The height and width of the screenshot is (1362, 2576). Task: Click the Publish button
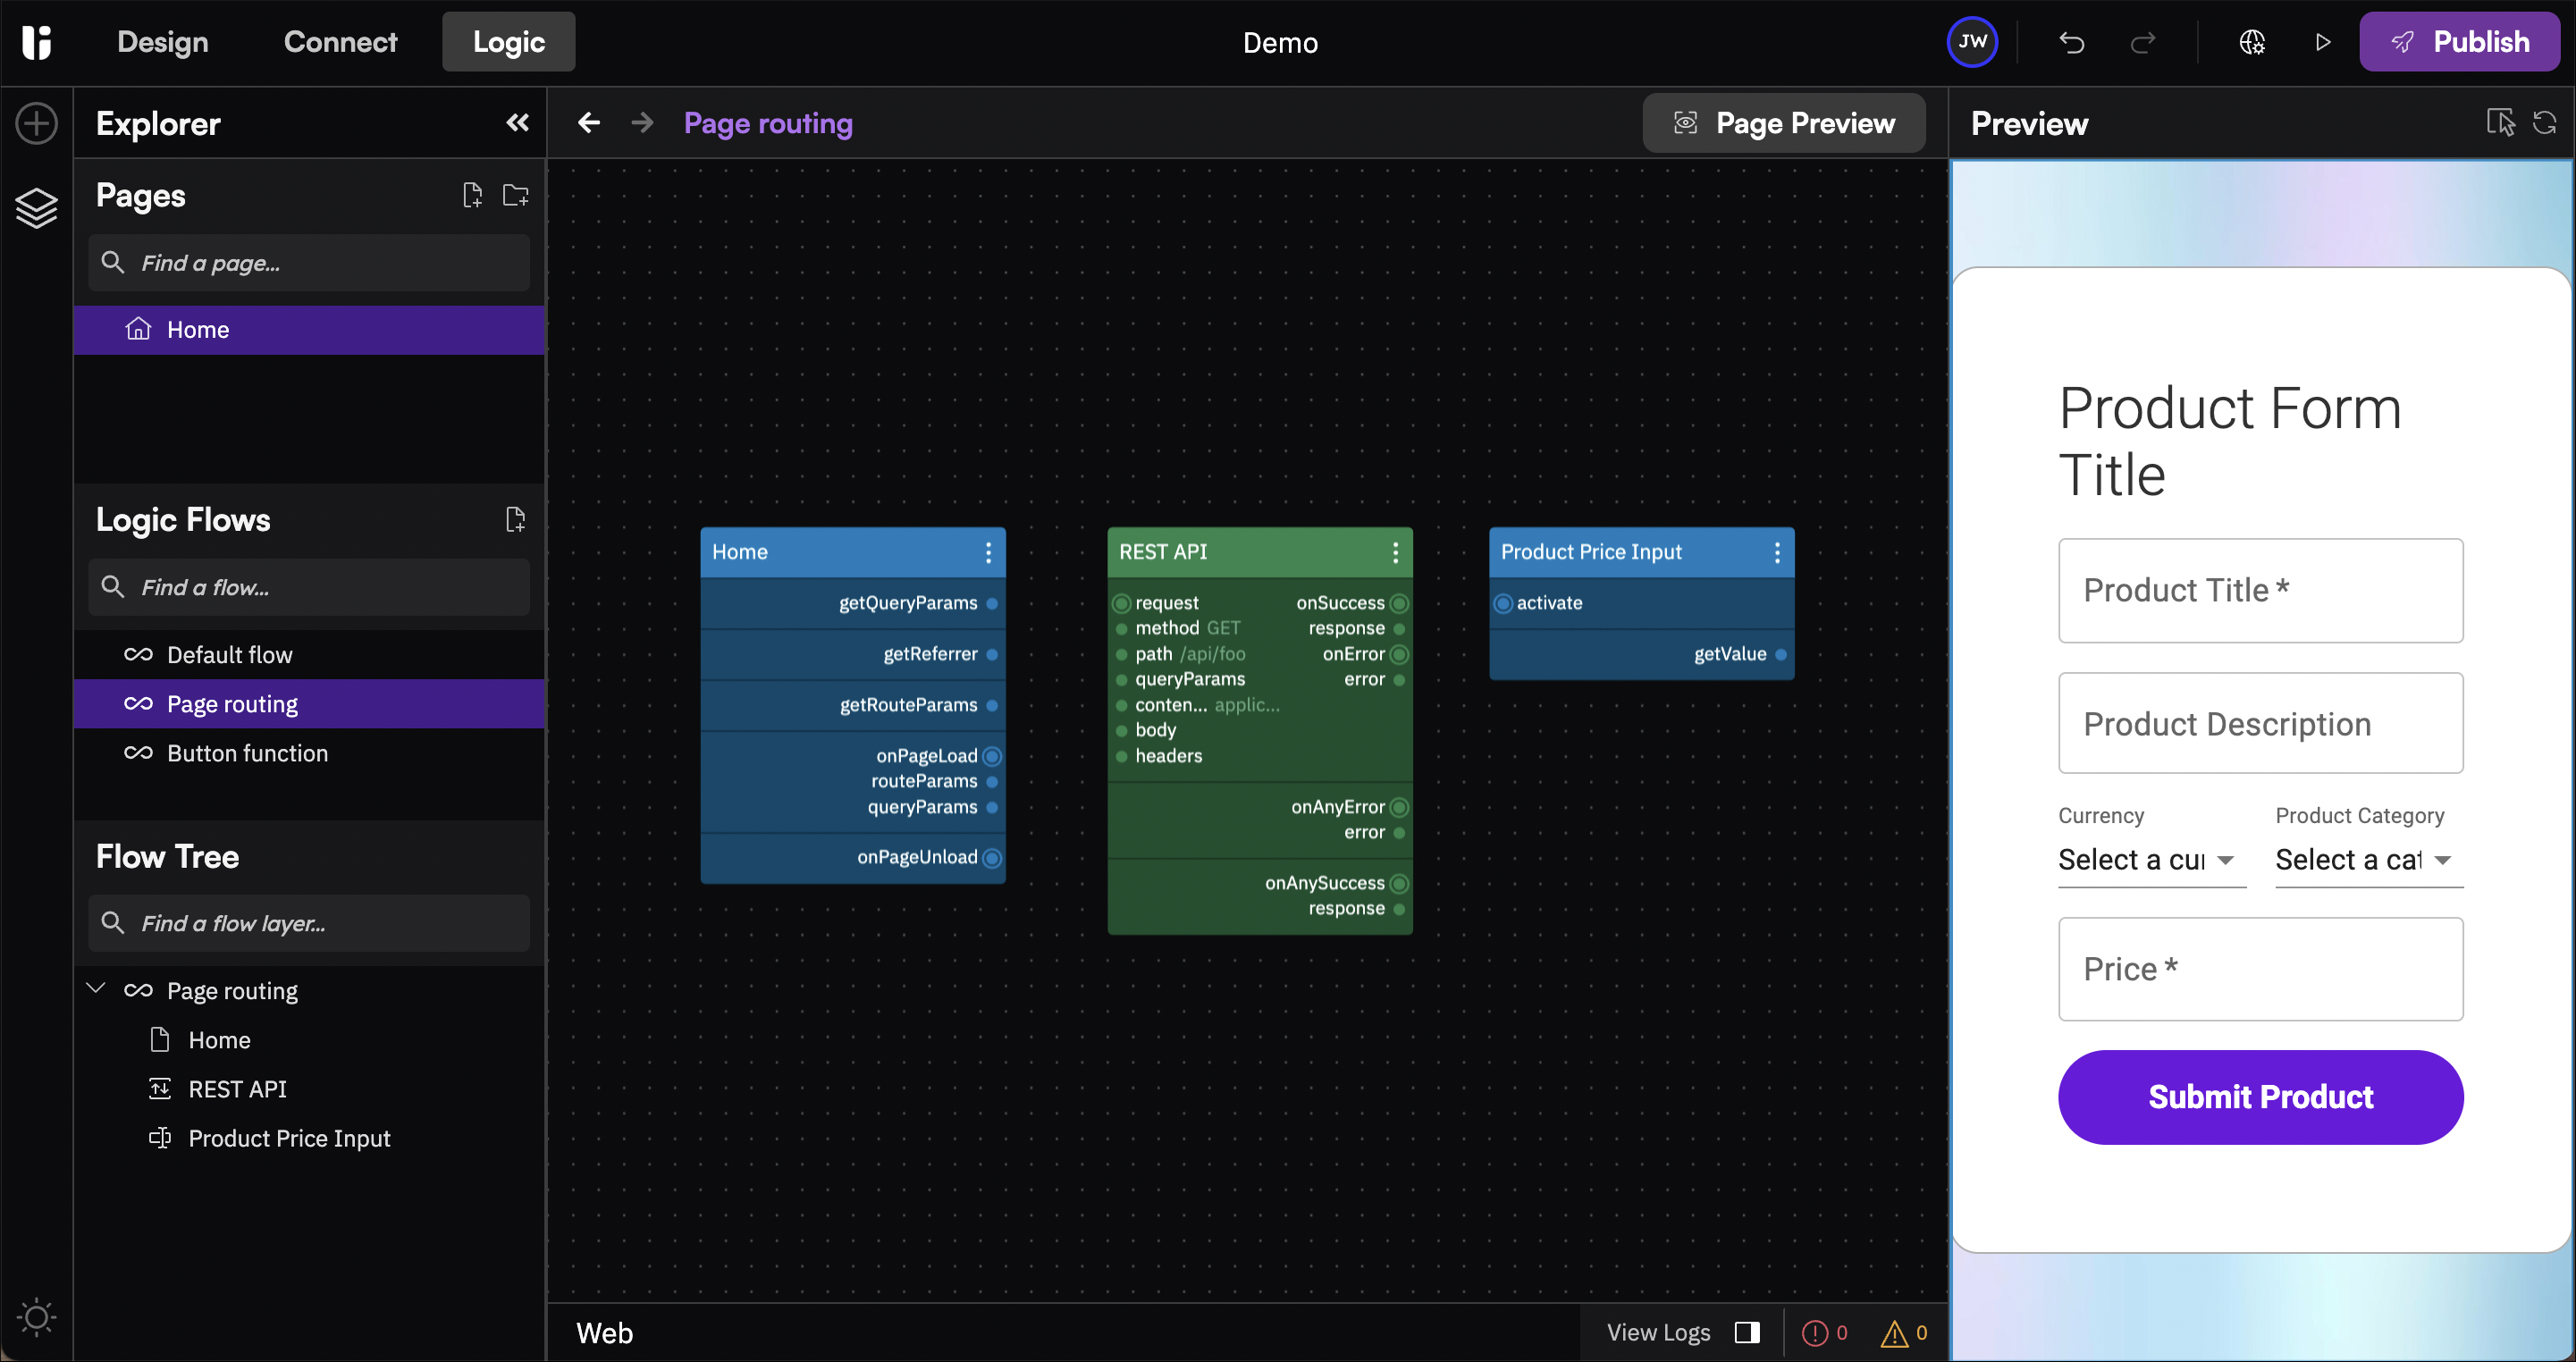(x=2459, y=42)
